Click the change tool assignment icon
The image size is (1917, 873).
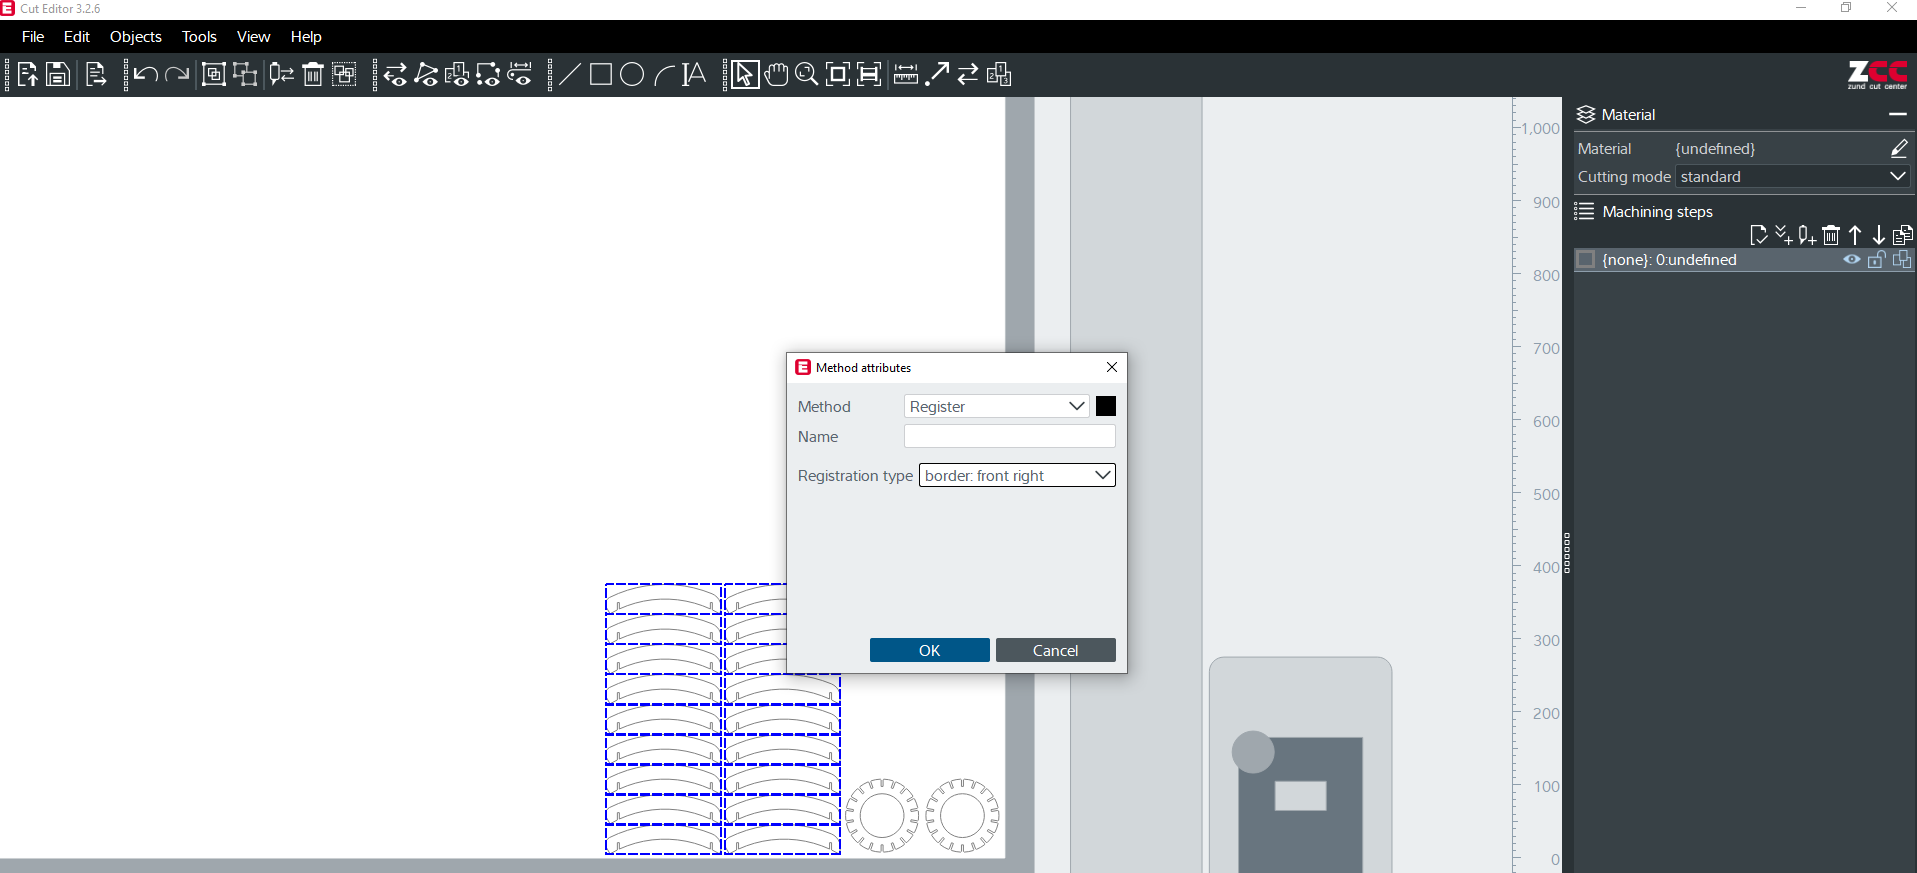pos(282,74)
